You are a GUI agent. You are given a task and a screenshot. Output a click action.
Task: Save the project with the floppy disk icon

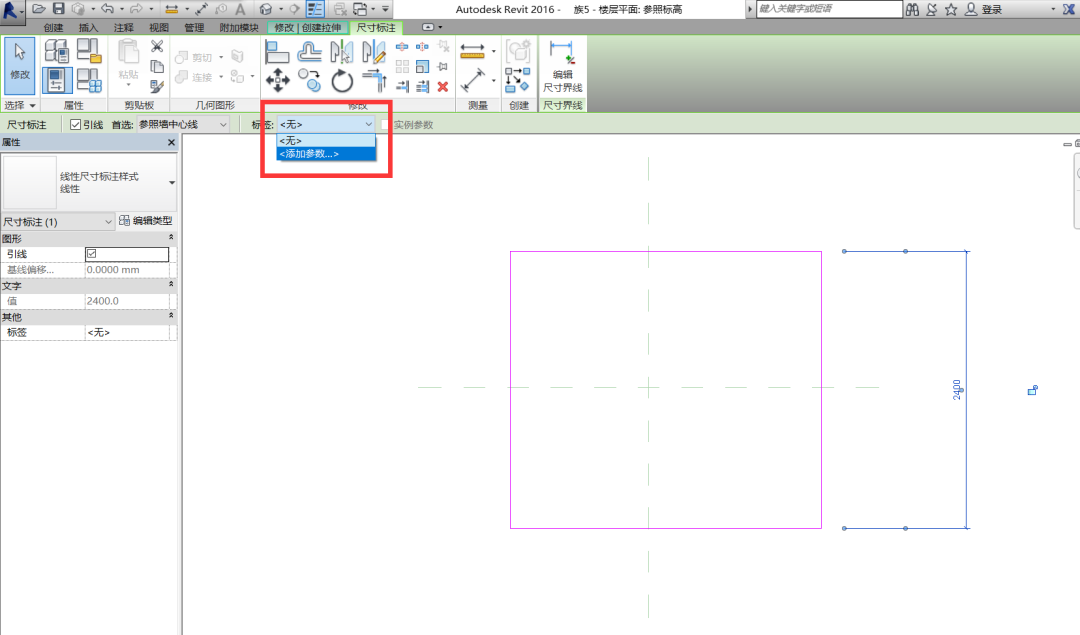pos(59,9)
